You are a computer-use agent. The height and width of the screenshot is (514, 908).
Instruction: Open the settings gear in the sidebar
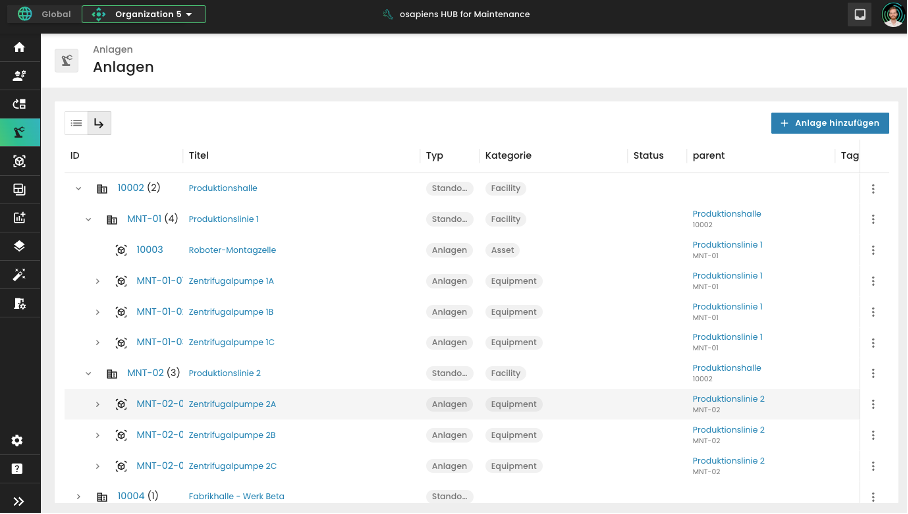pyautogui.click(x=17, y=441)
